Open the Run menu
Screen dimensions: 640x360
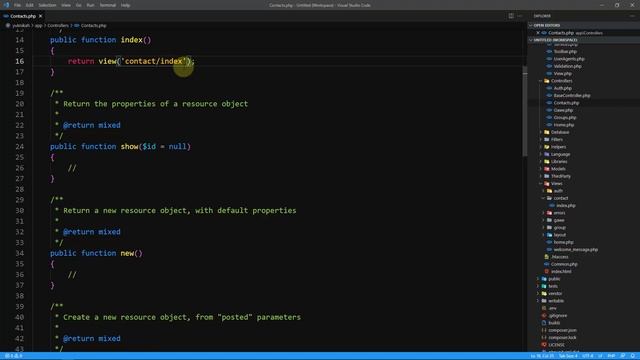click(x=90, y=5)
